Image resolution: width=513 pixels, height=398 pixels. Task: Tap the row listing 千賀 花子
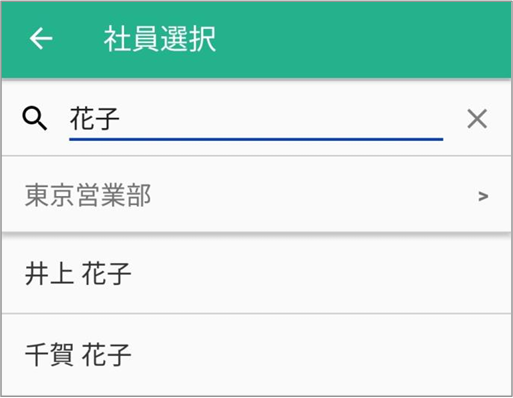256,355
